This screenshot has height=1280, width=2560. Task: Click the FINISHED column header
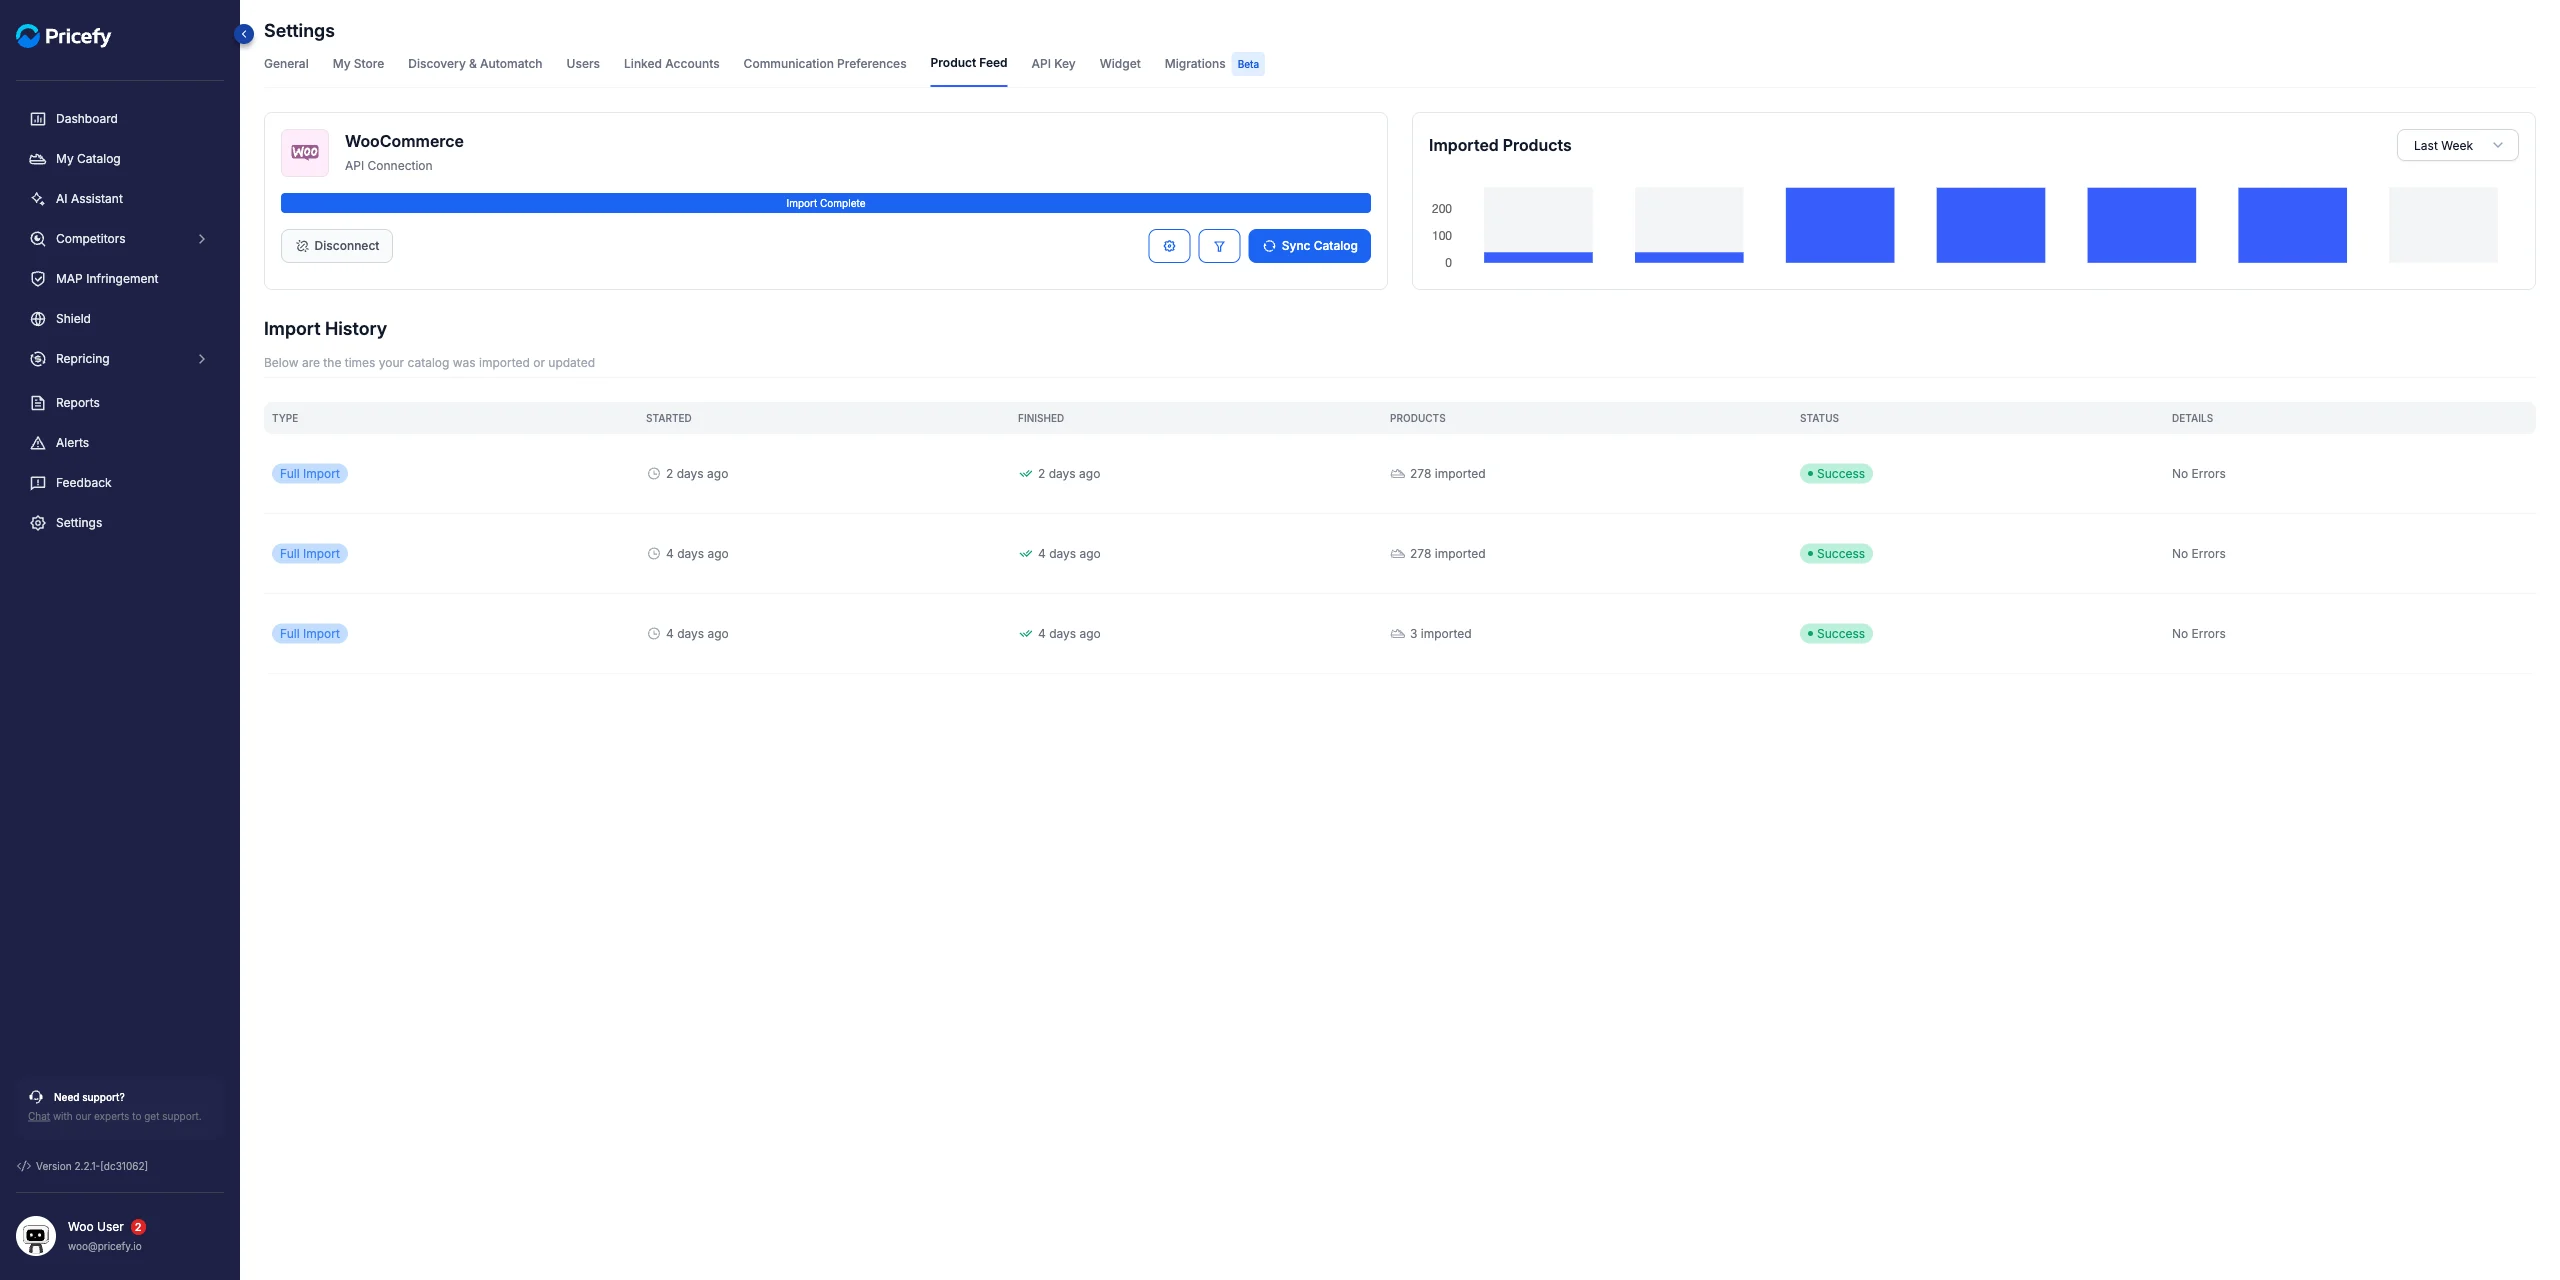coord(1041,418)
